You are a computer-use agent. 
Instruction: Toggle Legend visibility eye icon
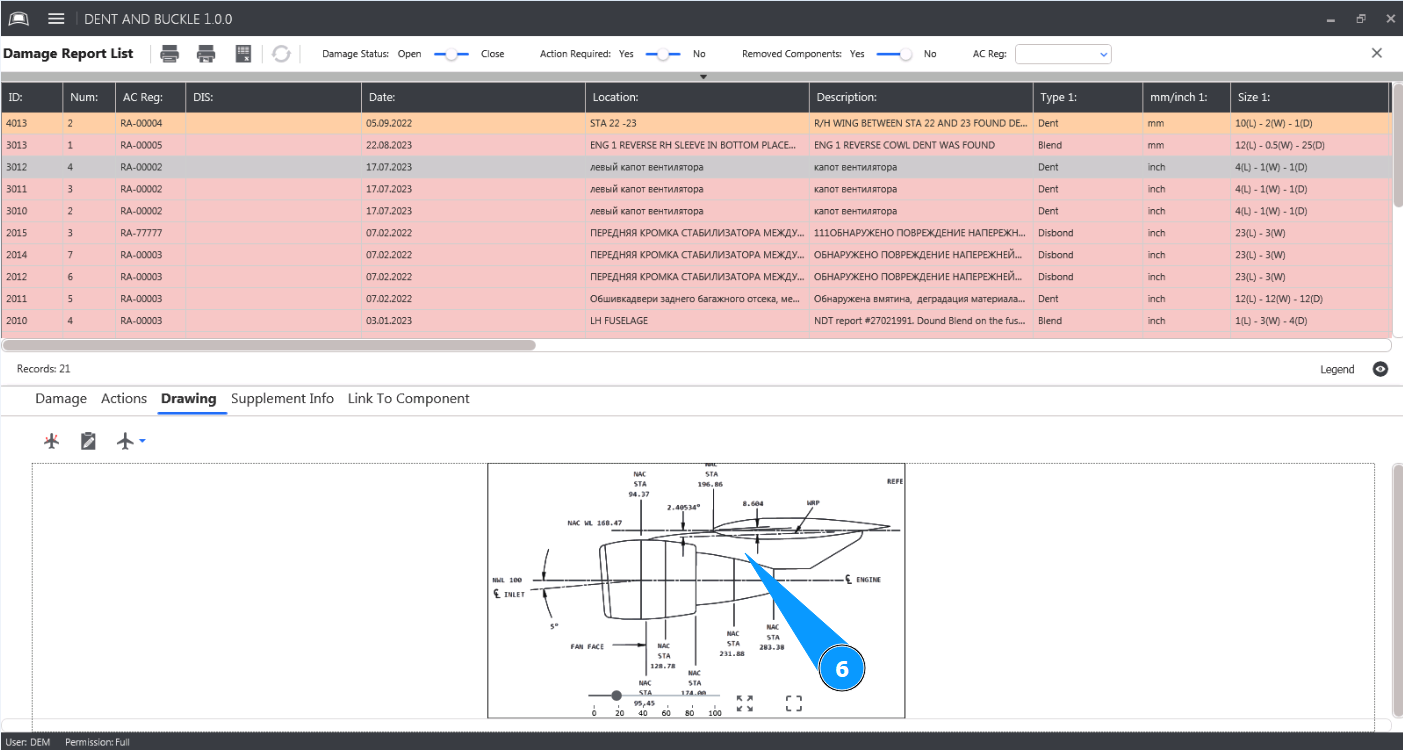(x=1380, y=369)
